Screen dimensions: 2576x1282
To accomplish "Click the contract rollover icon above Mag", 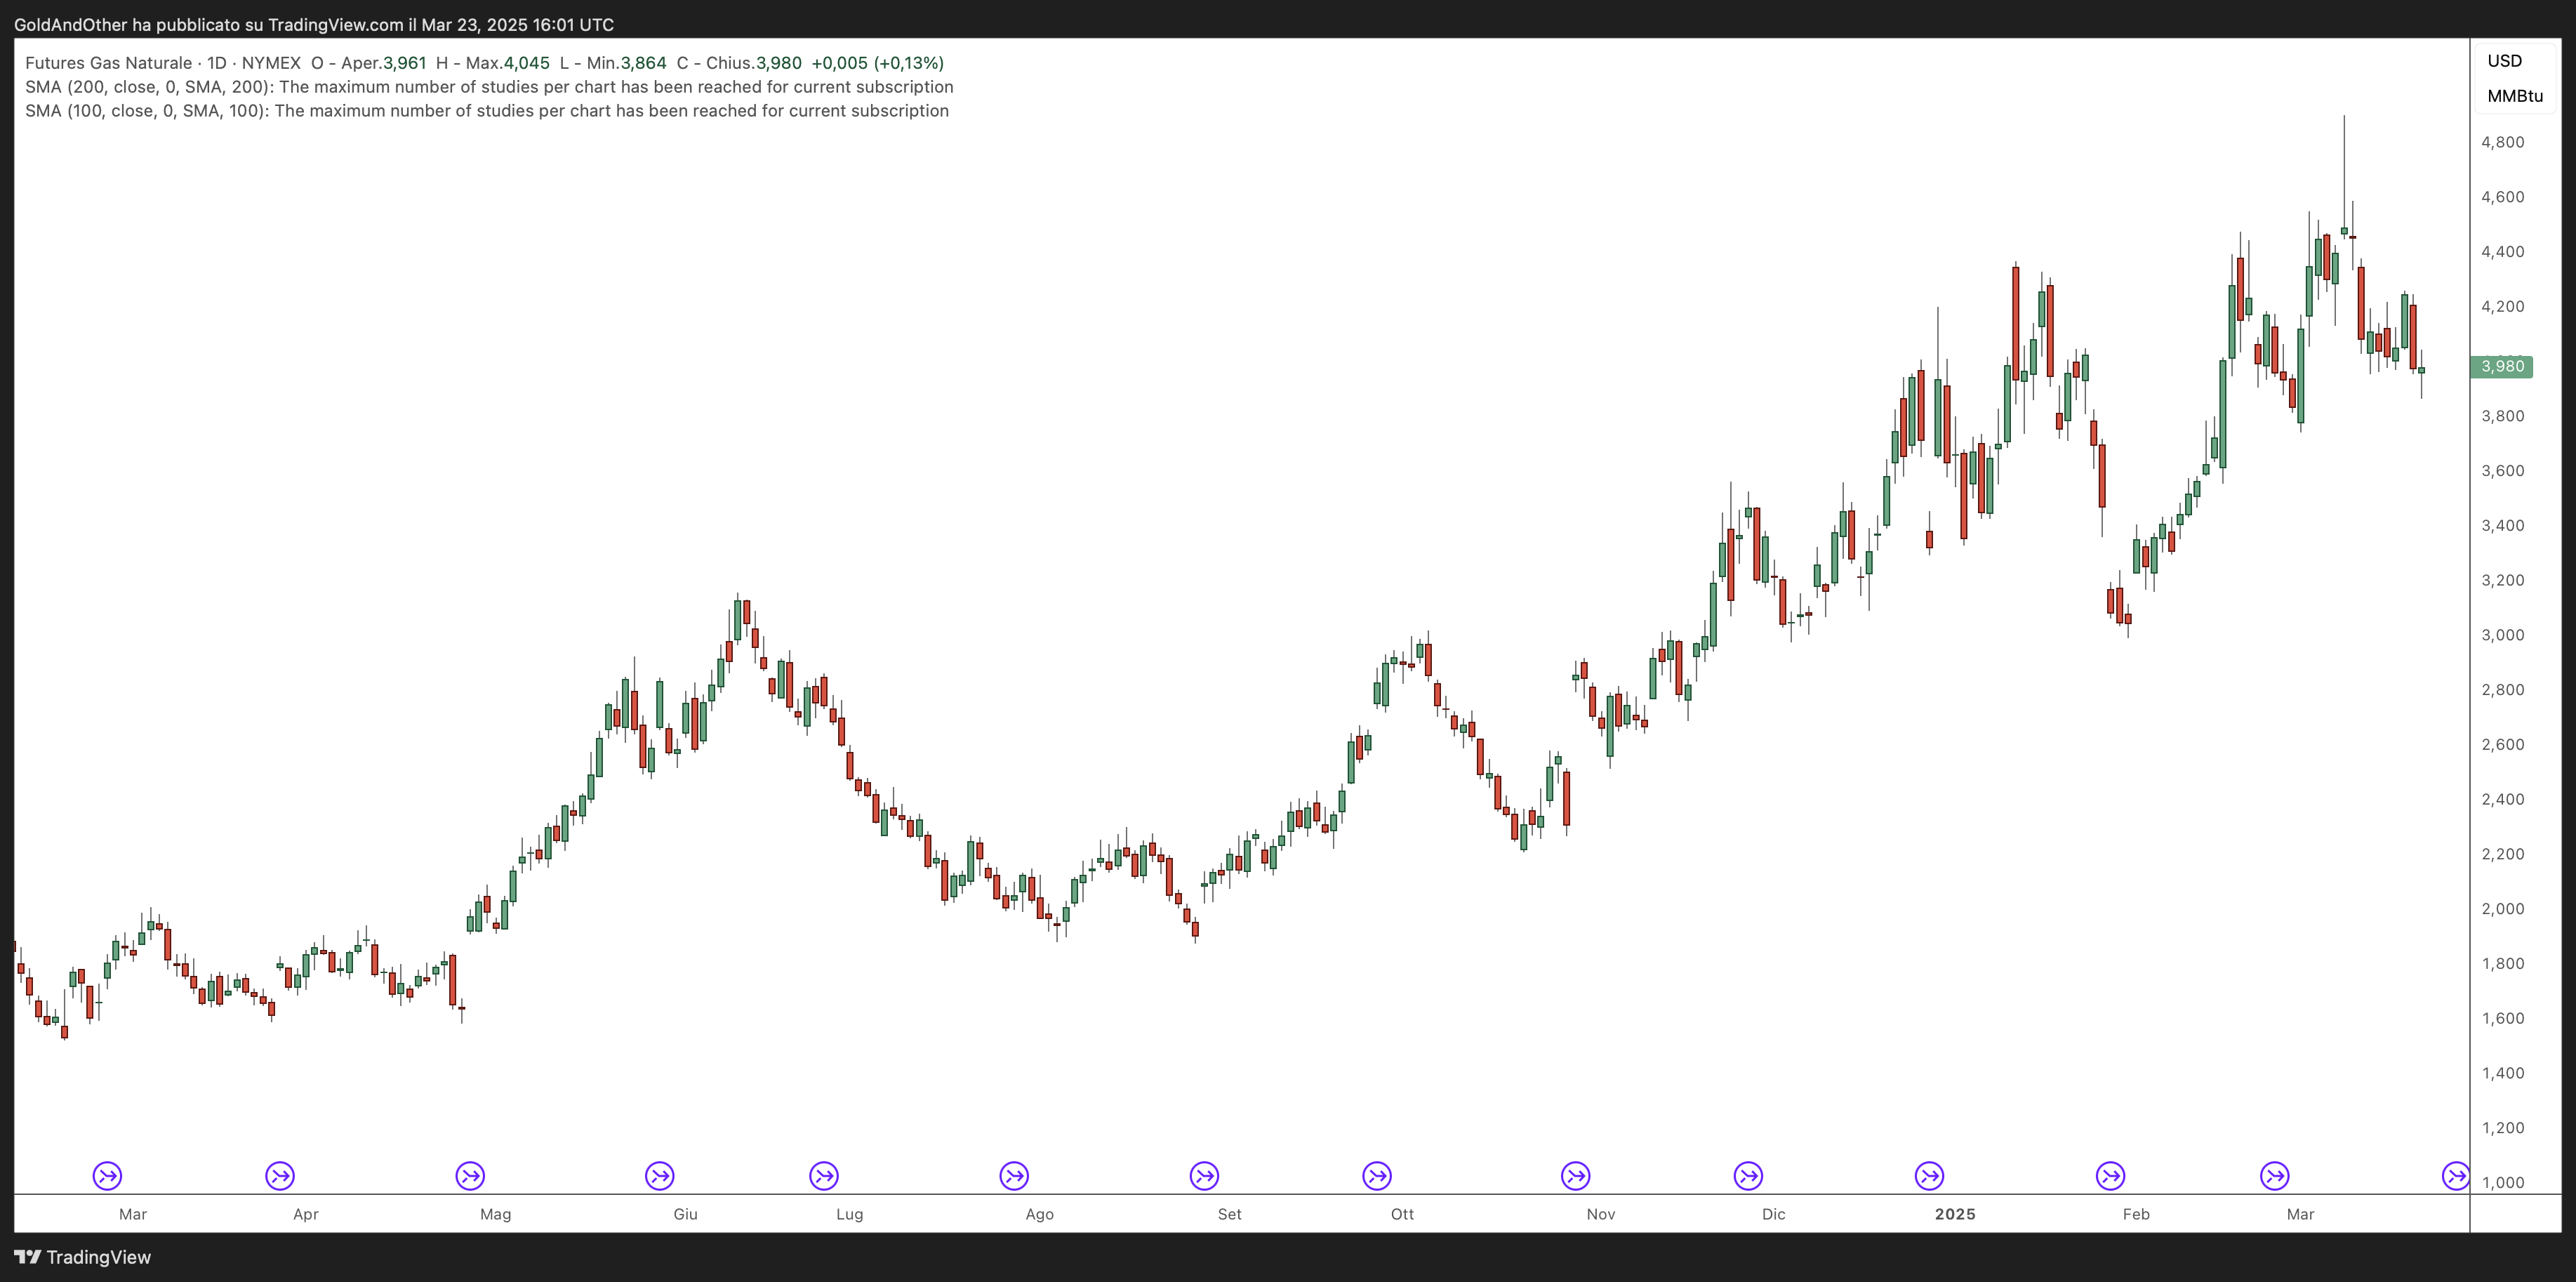I will tap(470, 1175).
